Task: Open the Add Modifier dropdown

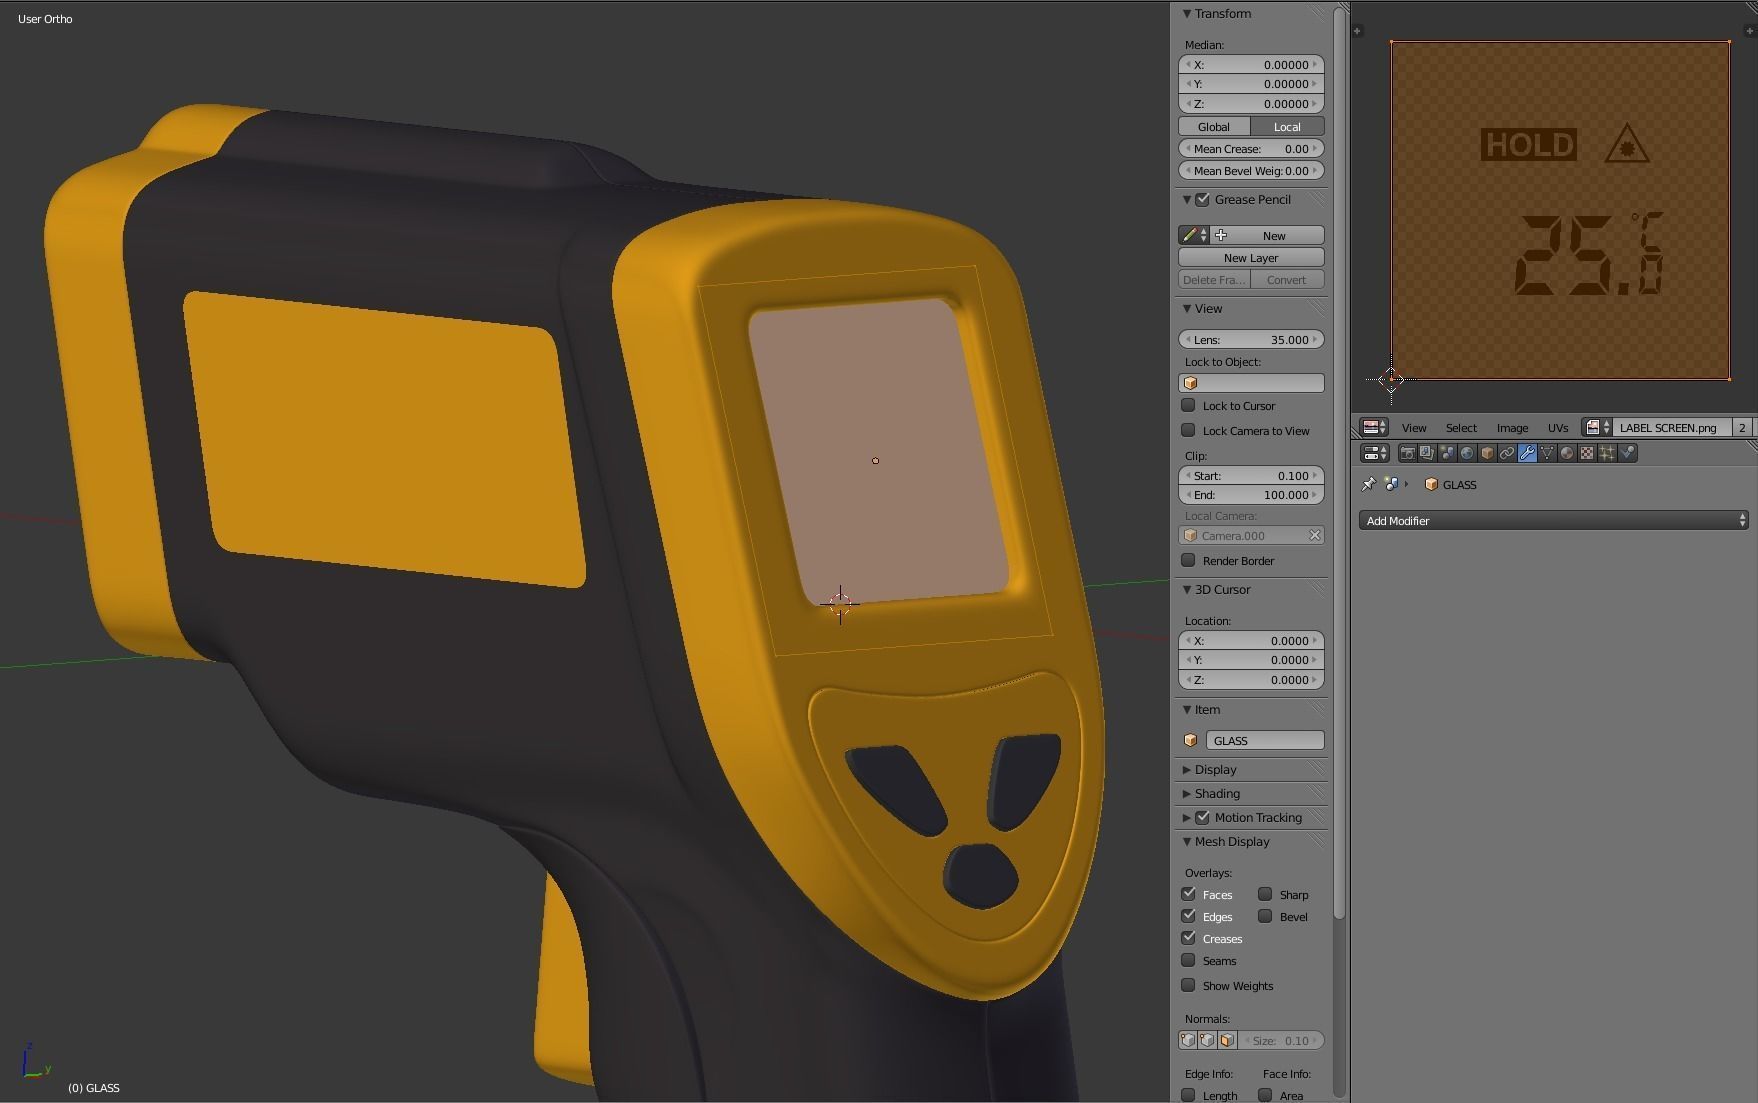Action: [1554, 520]
